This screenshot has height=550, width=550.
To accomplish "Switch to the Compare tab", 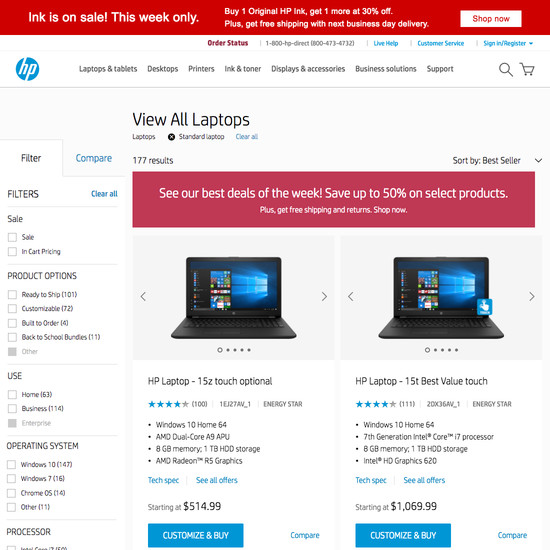I will click(x=94, y=158).
